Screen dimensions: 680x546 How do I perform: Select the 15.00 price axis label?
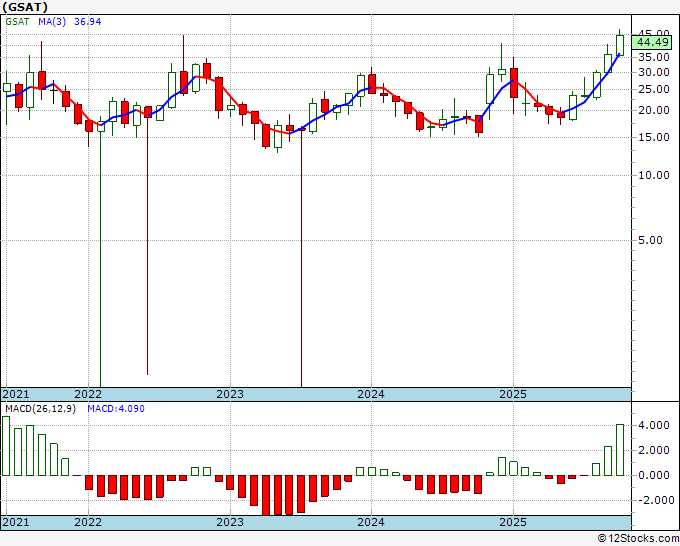(654, 137)
